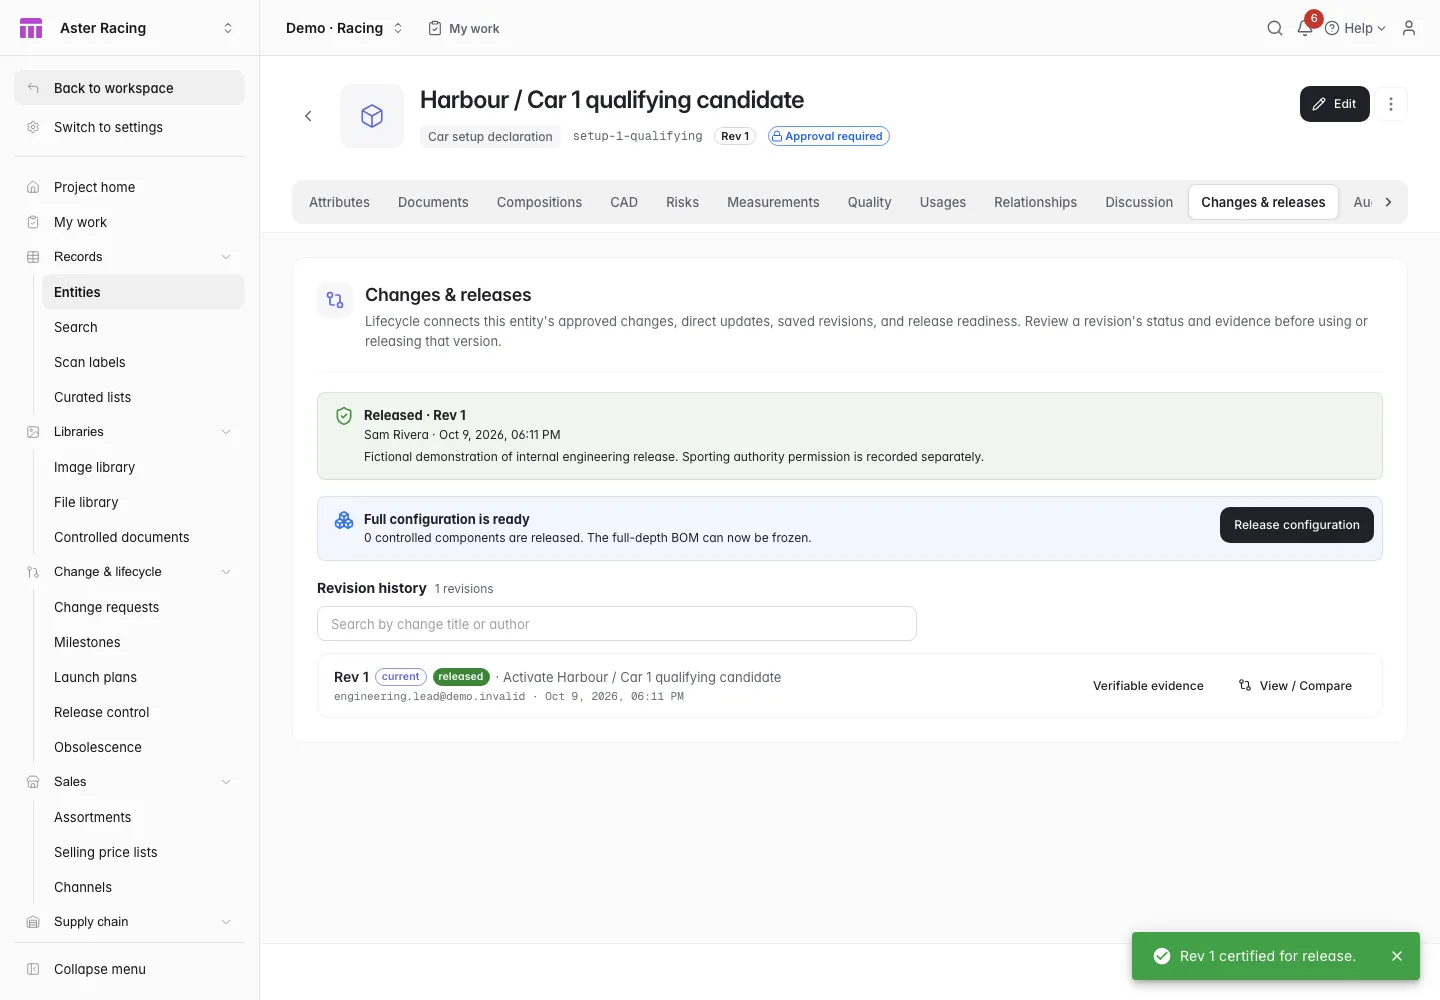This screenshot has width=1440, height=1000.
Task: Open the user profile icon
Action: (1409, 28)
